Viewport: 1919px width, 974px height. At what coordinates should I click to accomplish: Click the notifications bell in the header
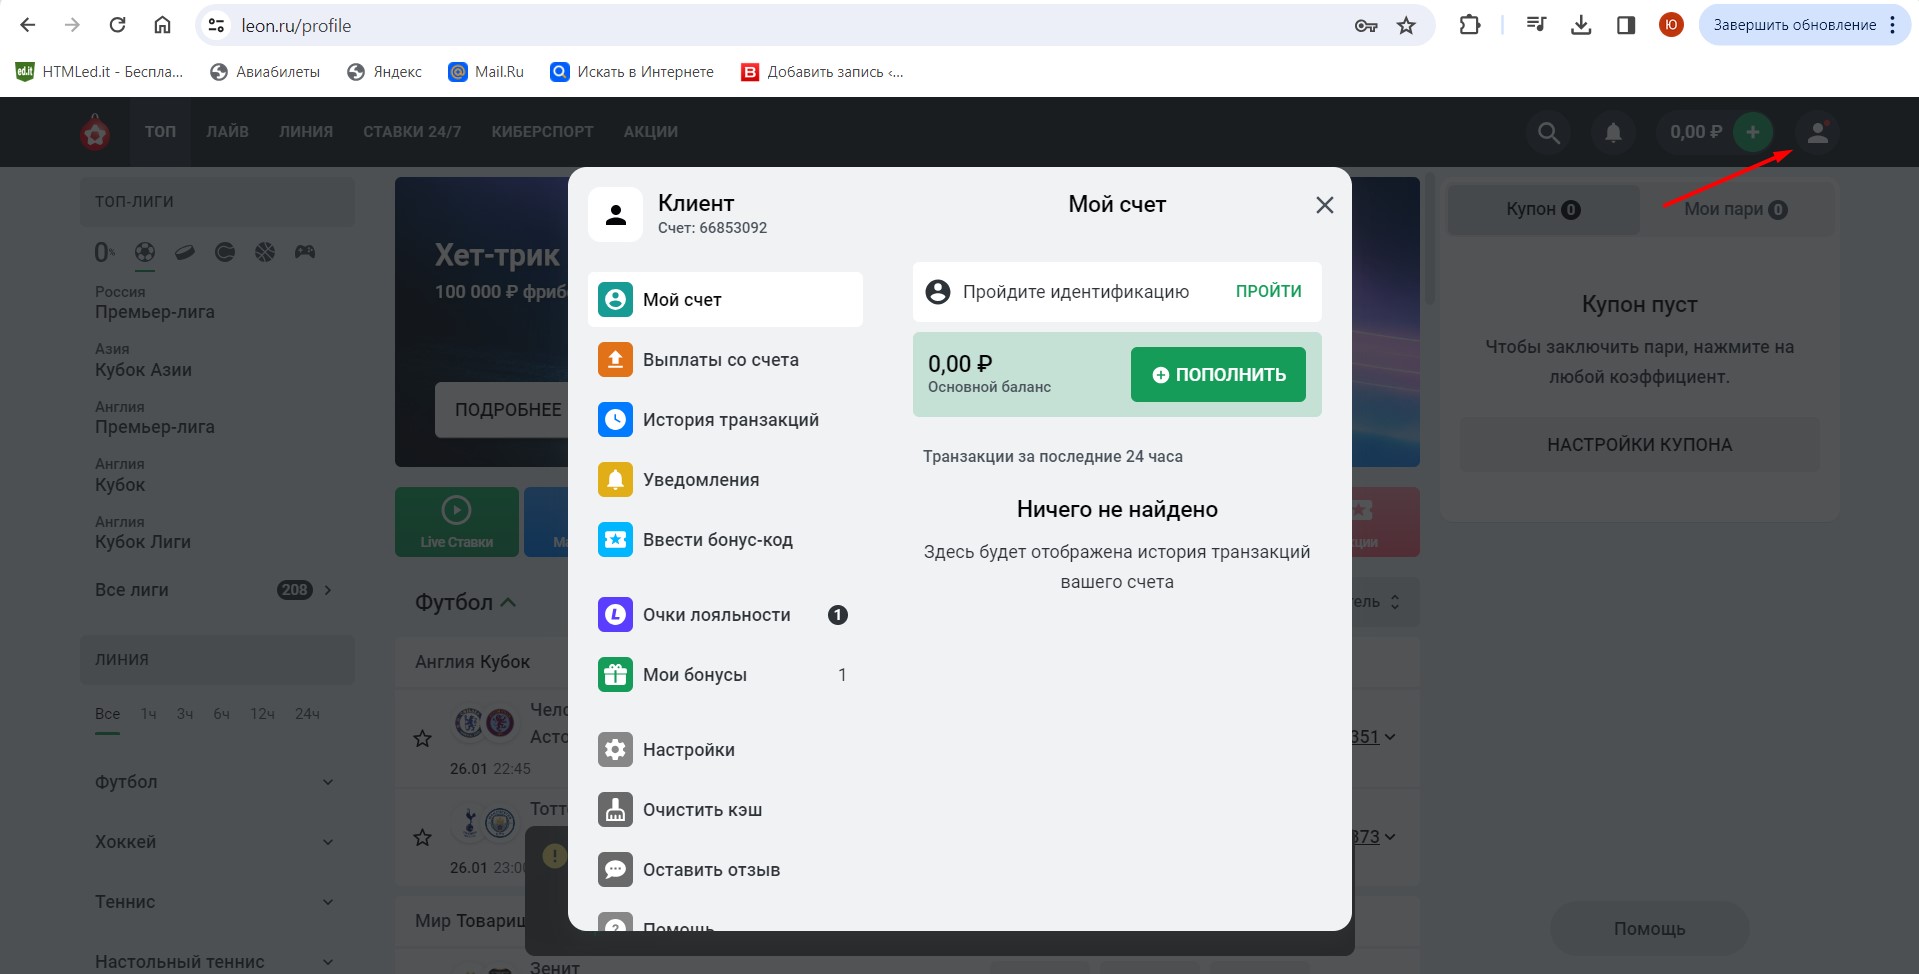point(1613,132)
